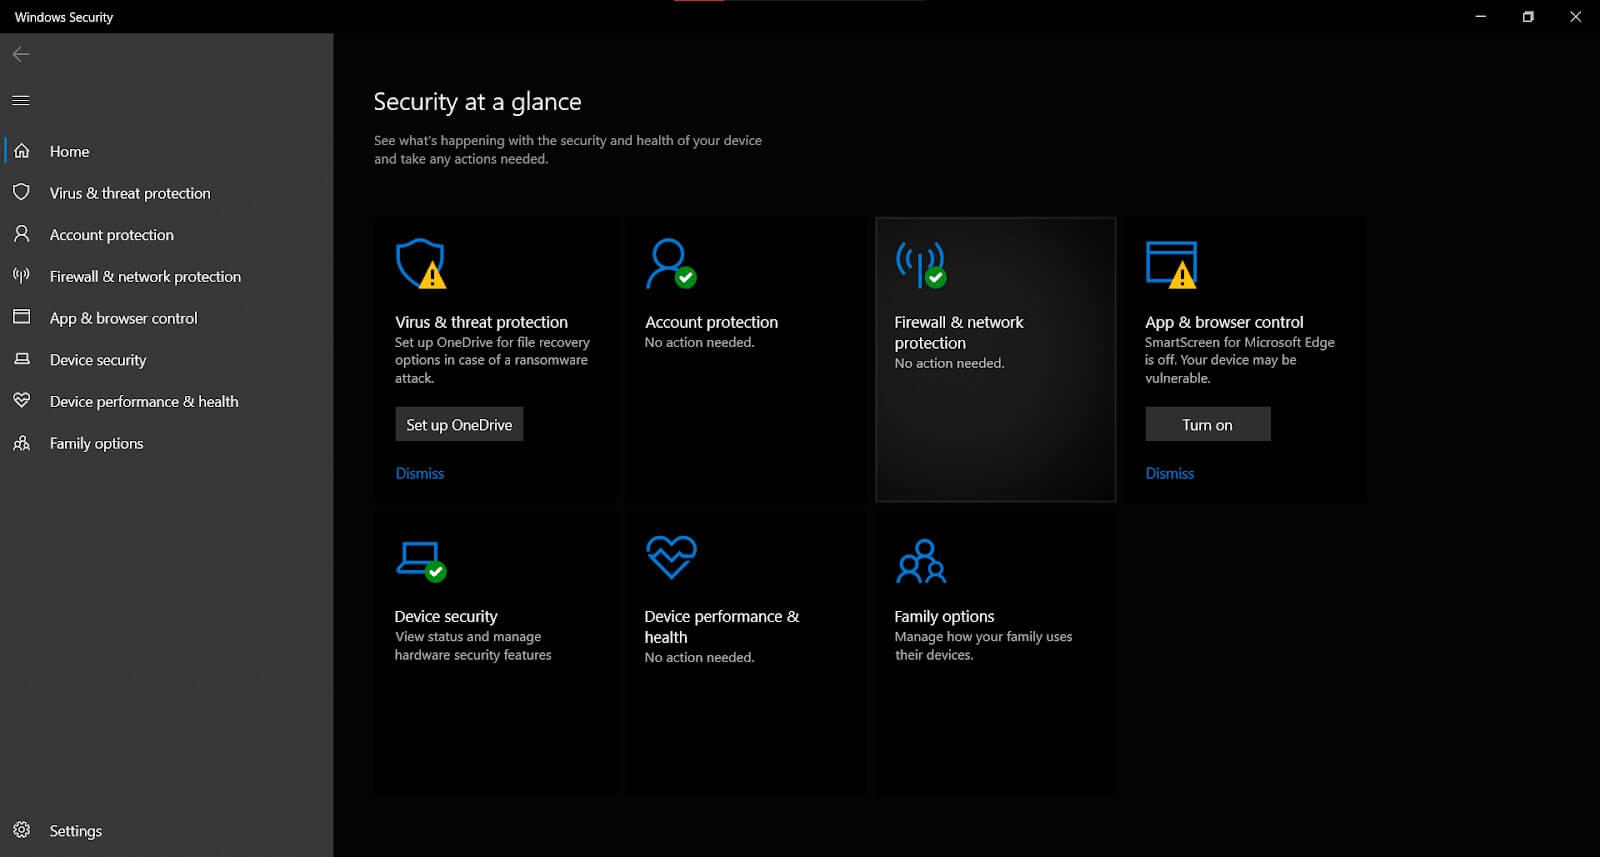Viewport: 1600px width, 857px height.
Task: Click the Firewall tile antenna icon
Action: 921,264
